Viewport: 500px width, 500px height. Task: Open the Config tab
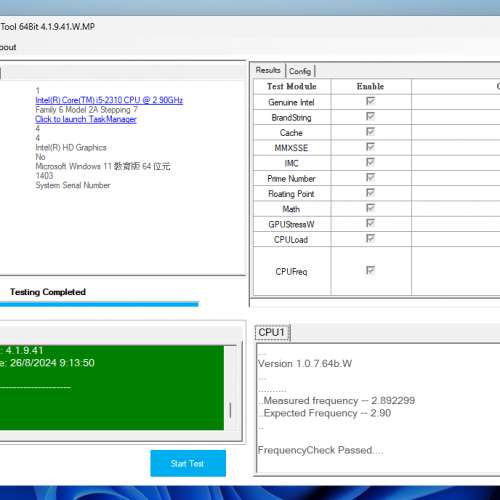tap(300, 71)
